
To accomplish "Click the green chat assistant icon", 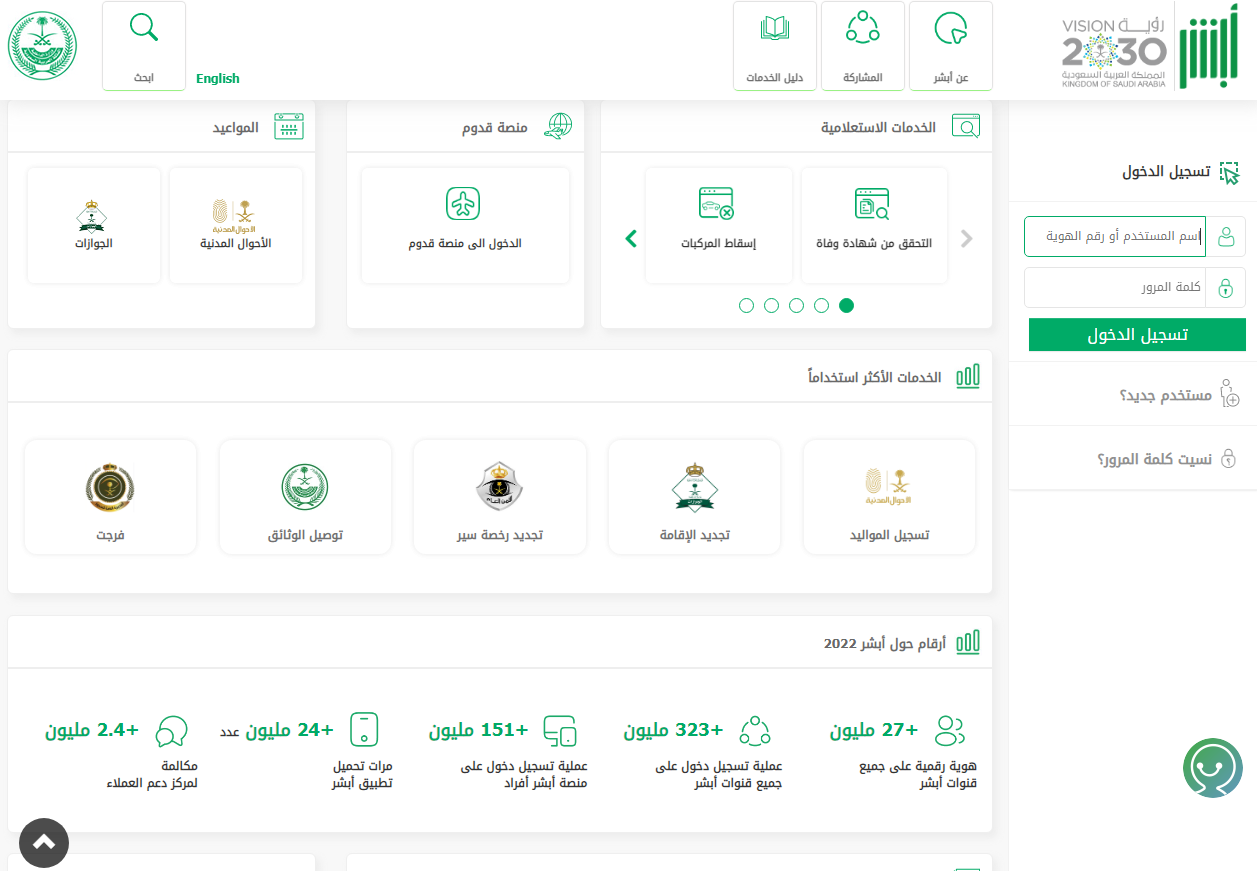I will click(1212, 768).
